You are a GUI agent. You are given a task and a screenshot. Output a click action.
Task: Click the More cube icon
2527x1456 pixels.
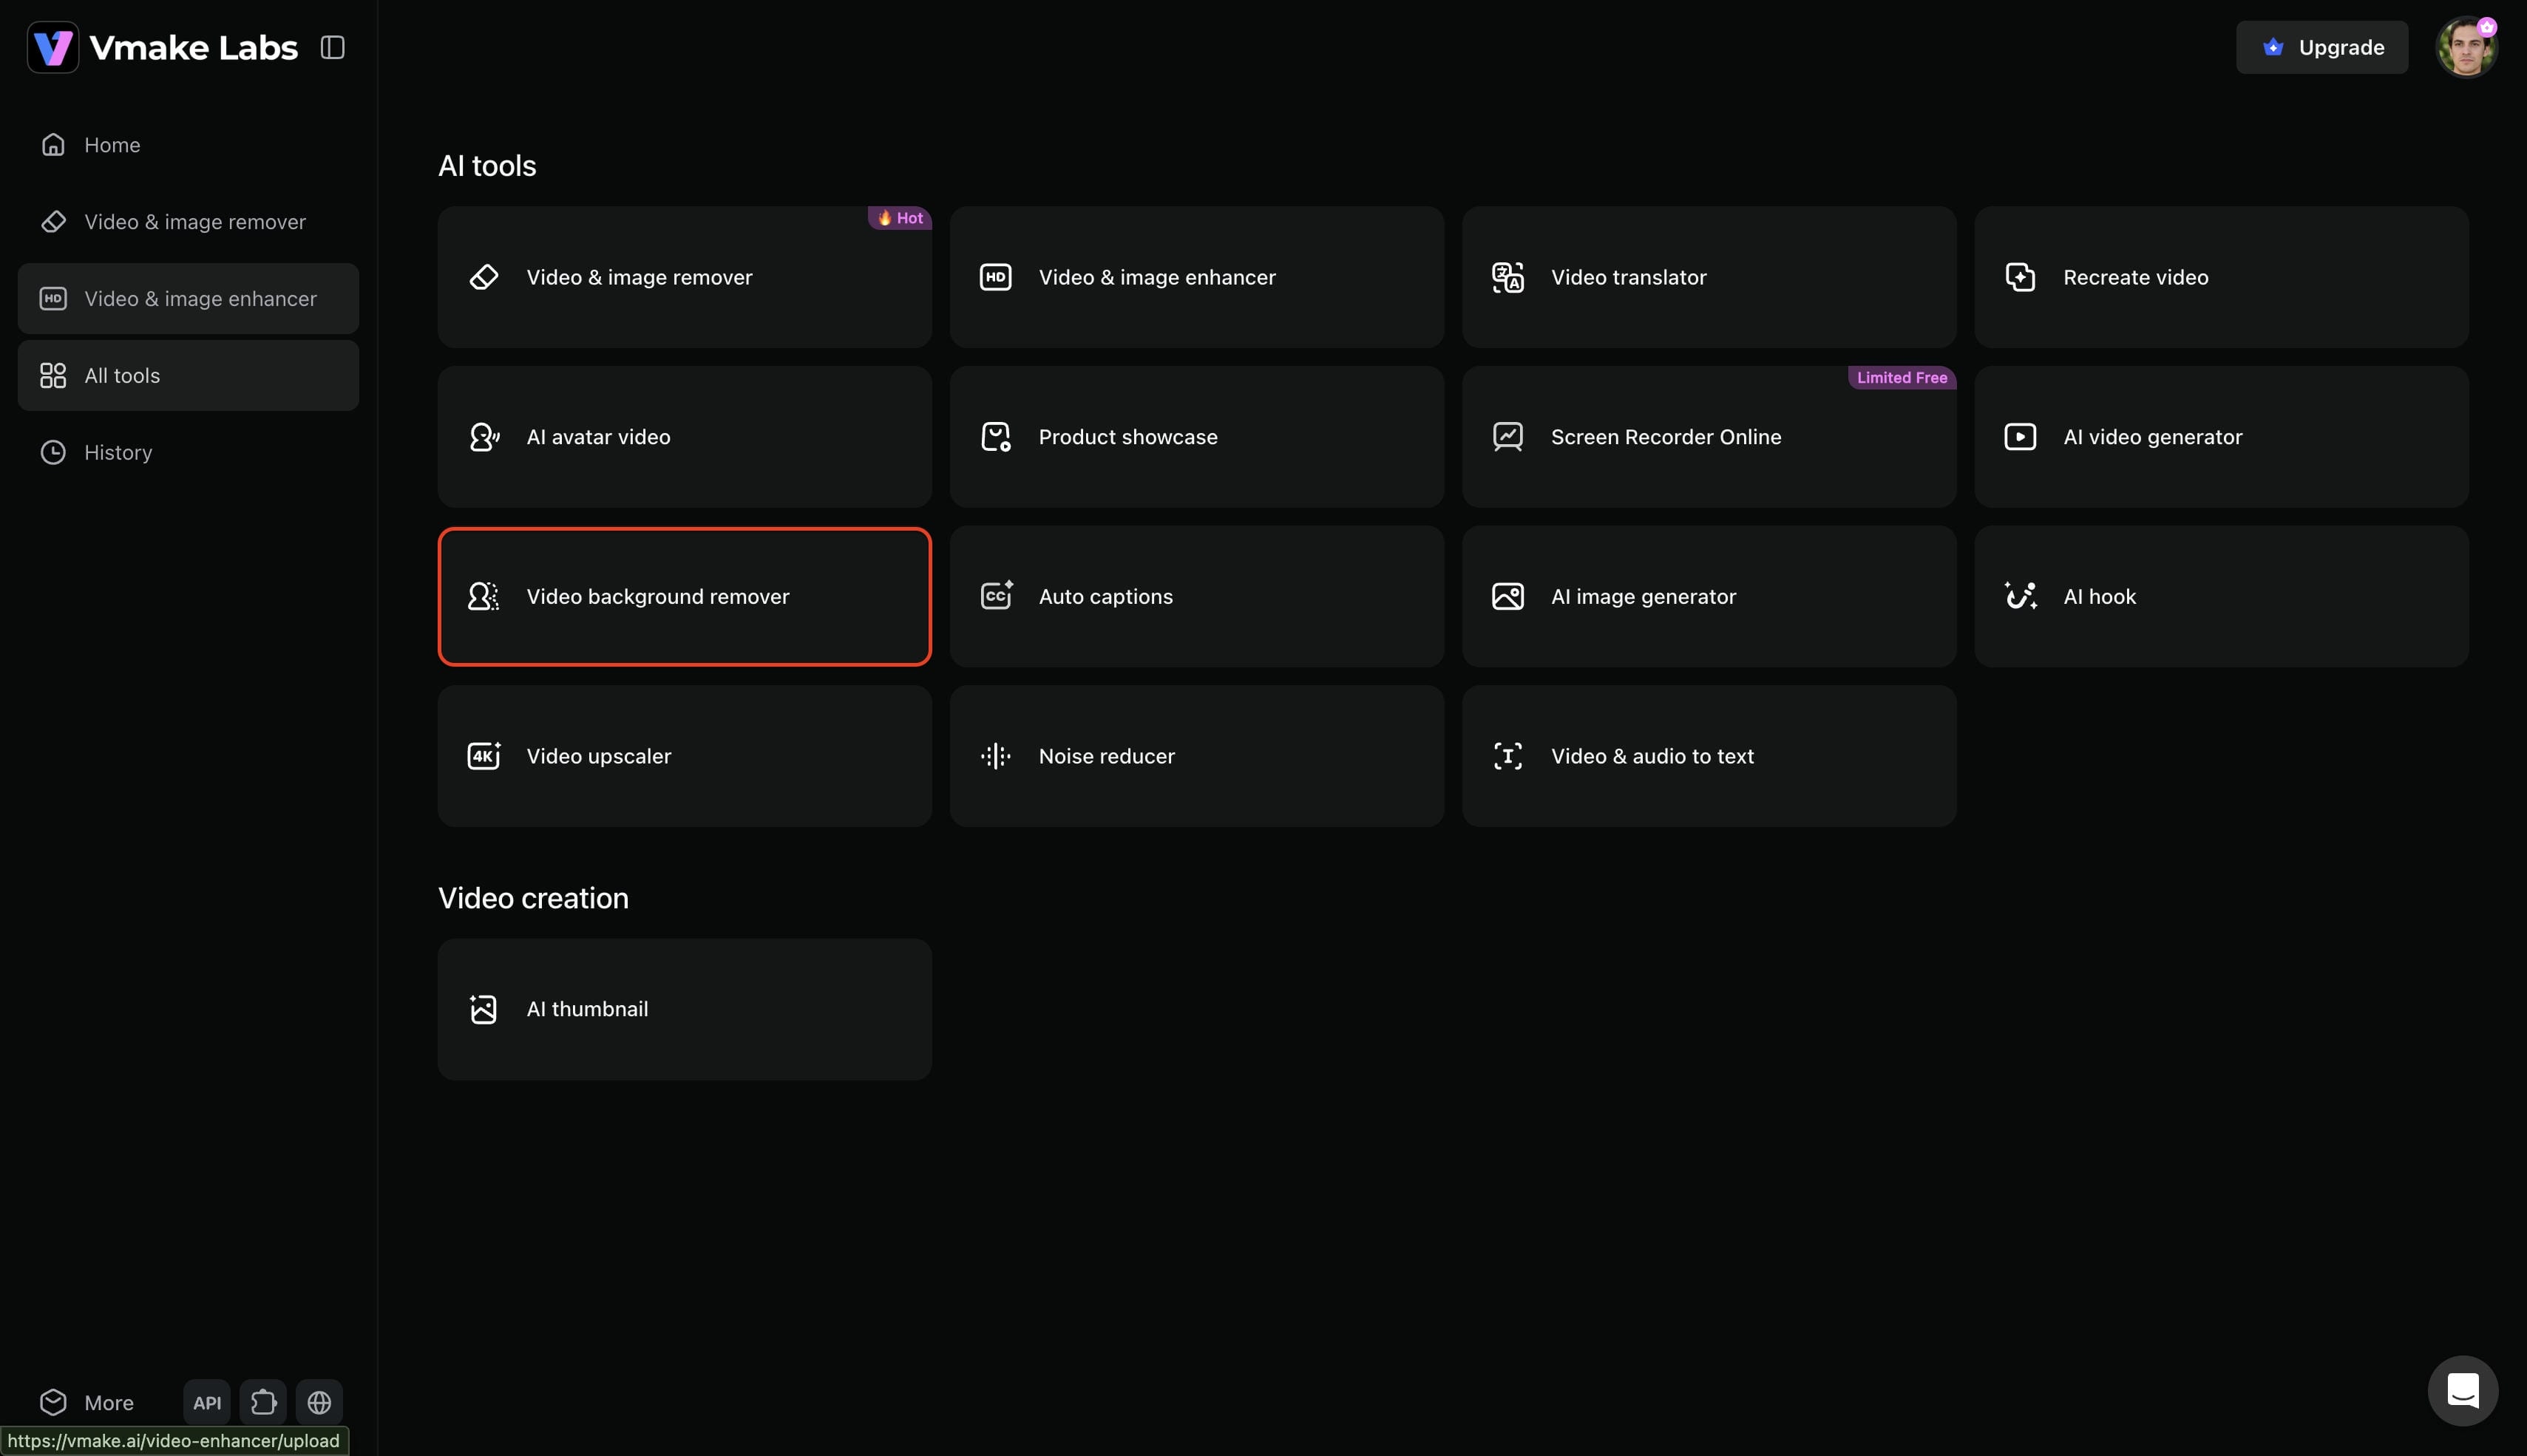pos(53,1402)
